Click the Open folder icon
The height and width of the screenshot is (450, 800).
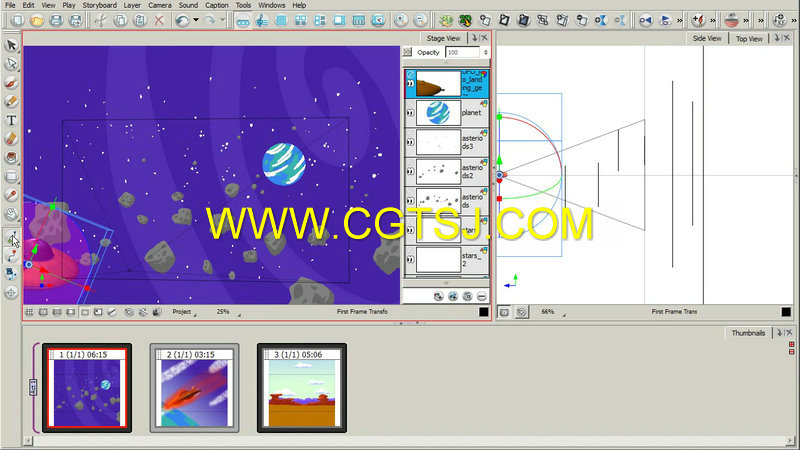click(37, 20)
